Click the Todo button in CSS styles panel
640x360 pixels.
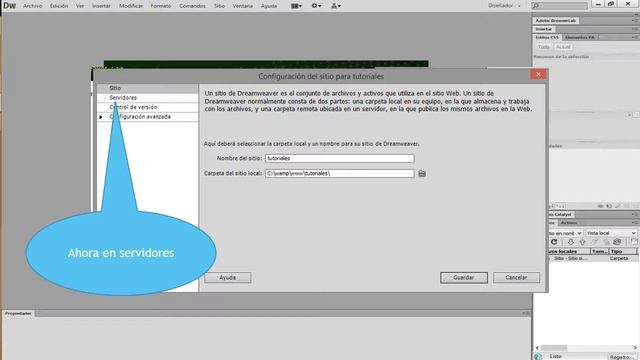(x=544, y=47)
